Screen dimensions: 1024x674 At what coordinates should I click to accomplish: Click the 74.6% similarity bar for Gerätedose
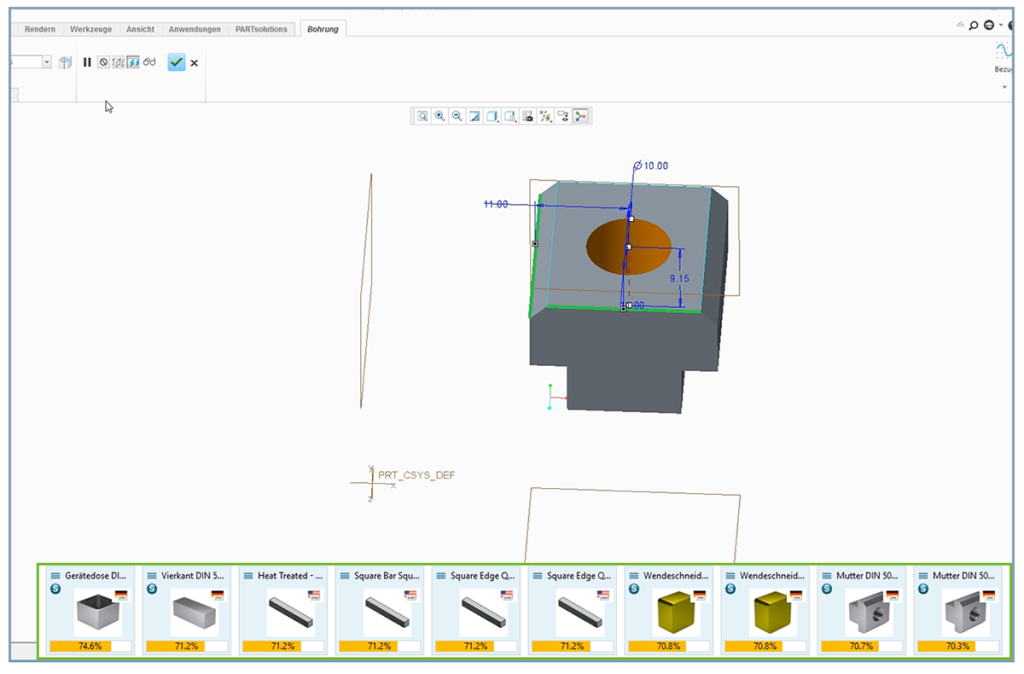[x=89, y=646]
